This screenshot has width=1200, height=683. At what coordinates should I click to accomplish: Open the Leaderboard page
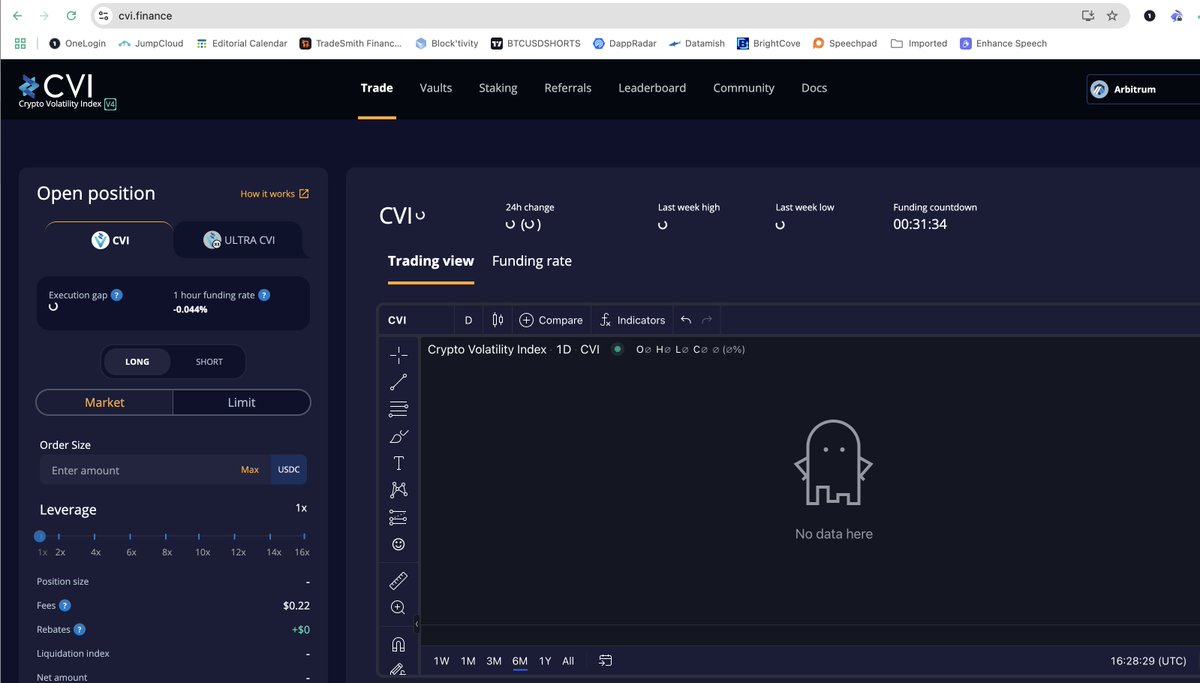pos(652,88)
